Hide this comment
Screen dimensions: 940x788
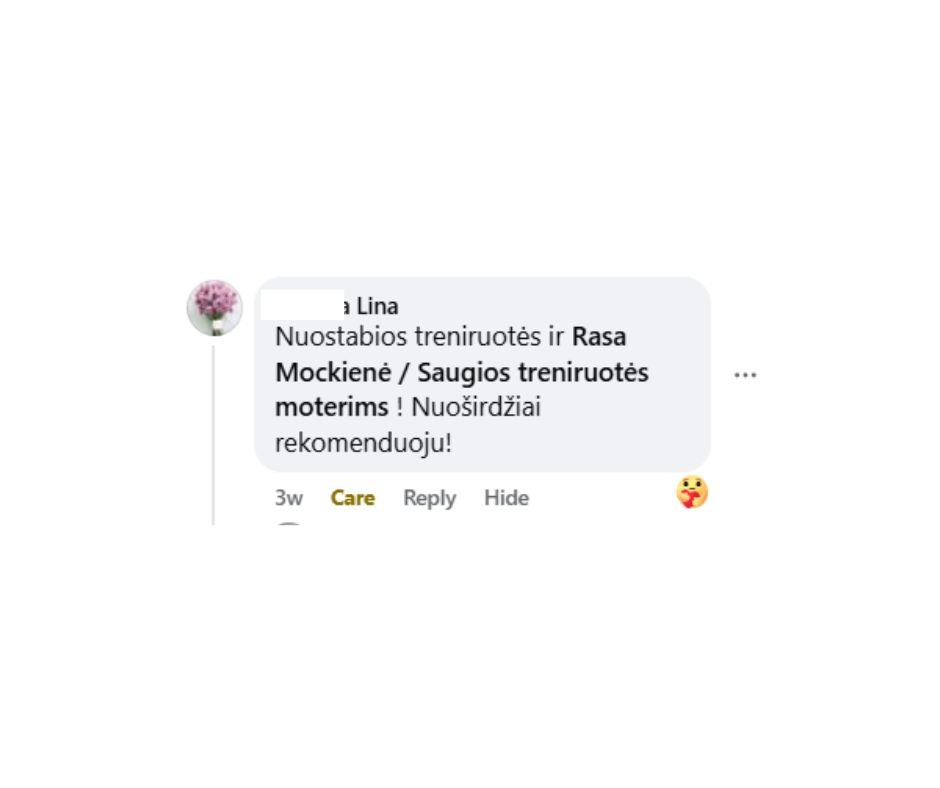[507, 498]
